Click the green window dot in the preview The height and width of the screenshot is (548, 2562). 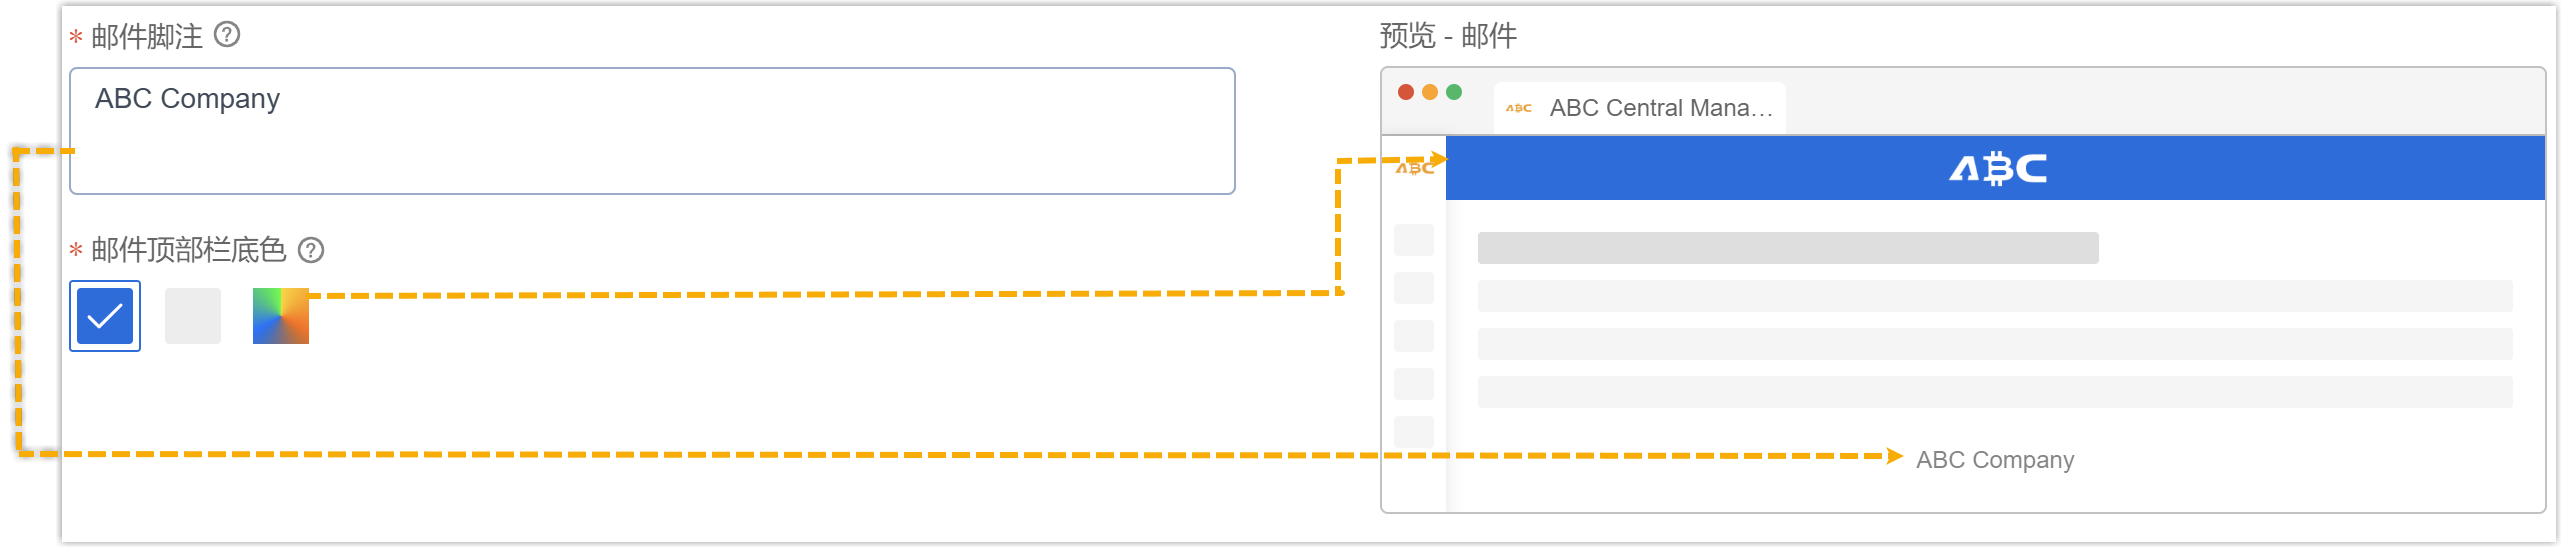[x=1454, y=92]
